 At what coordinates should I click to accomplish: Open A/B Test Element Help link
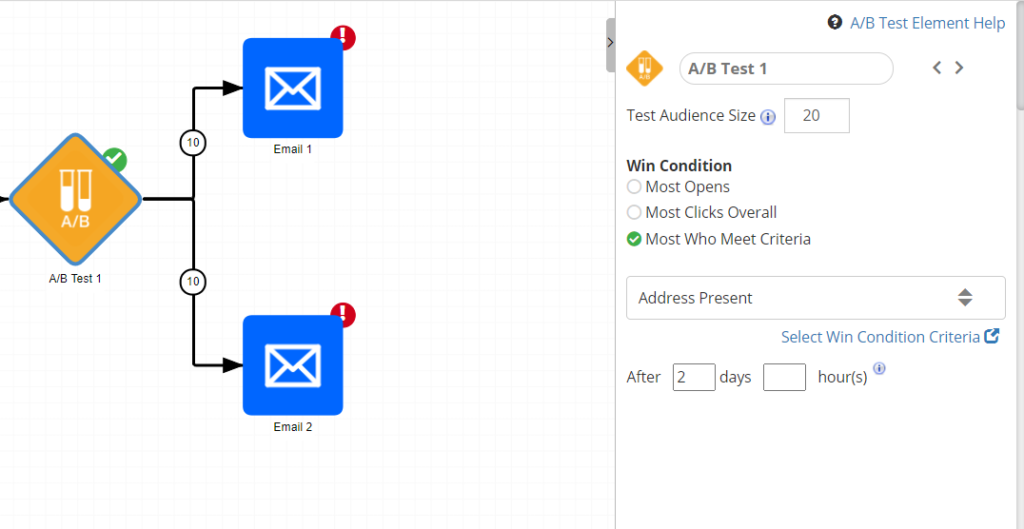click(x=926, y=23)
